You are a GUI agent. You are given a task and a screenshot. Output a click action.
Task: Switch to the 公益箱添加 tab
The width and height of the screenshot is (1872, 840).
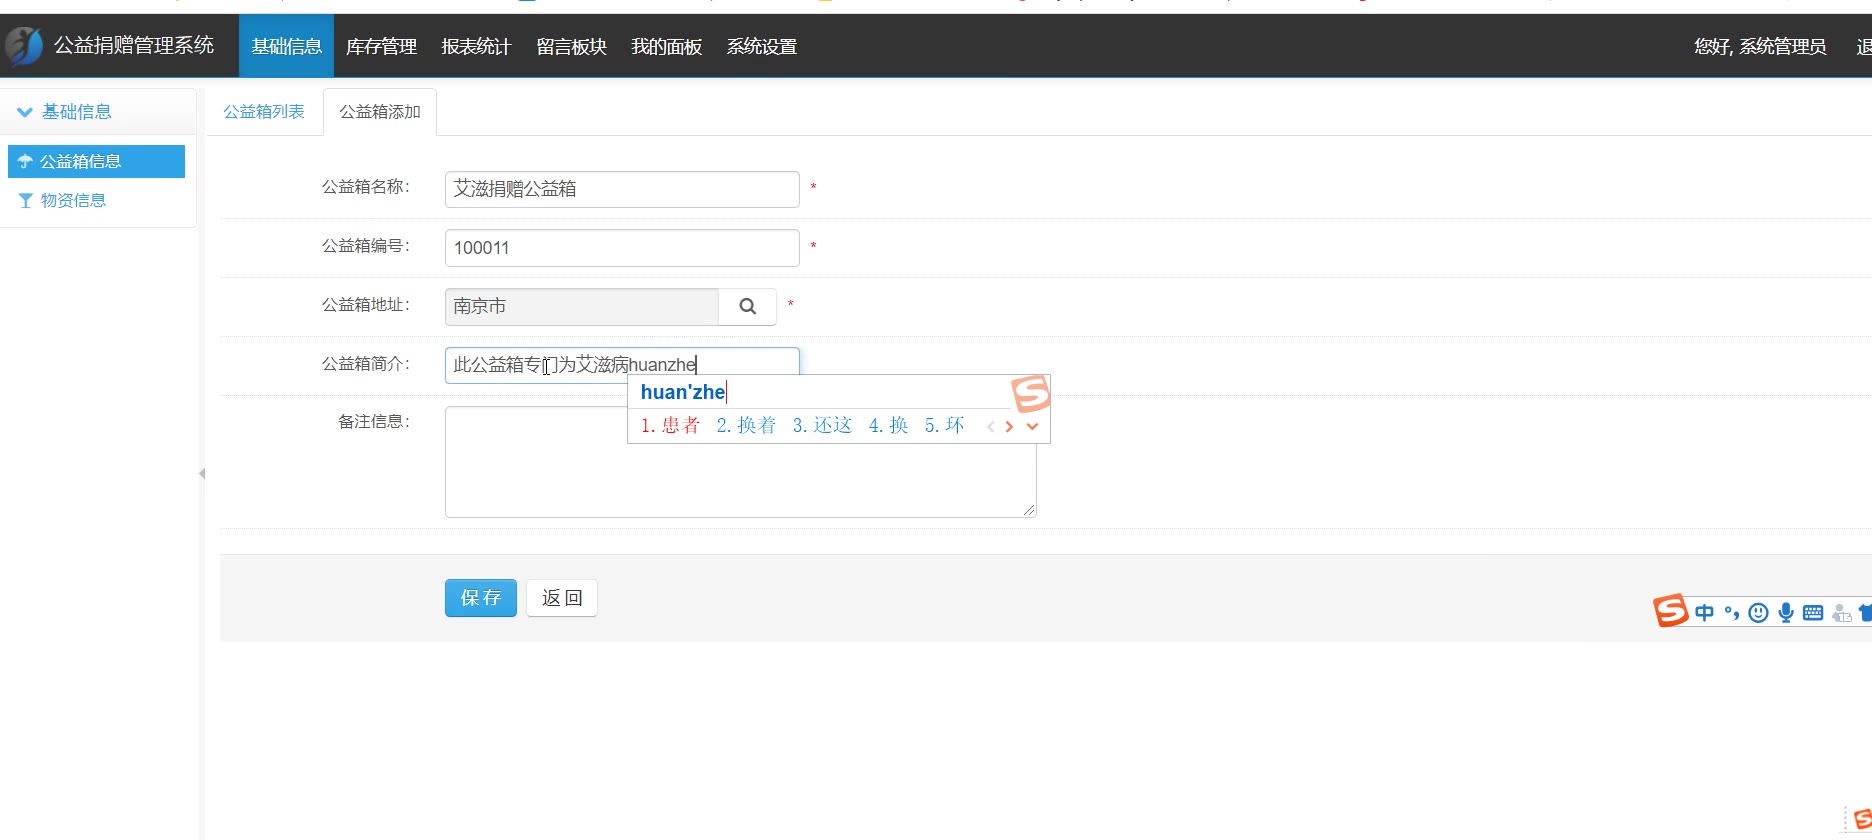click(380, 112)
